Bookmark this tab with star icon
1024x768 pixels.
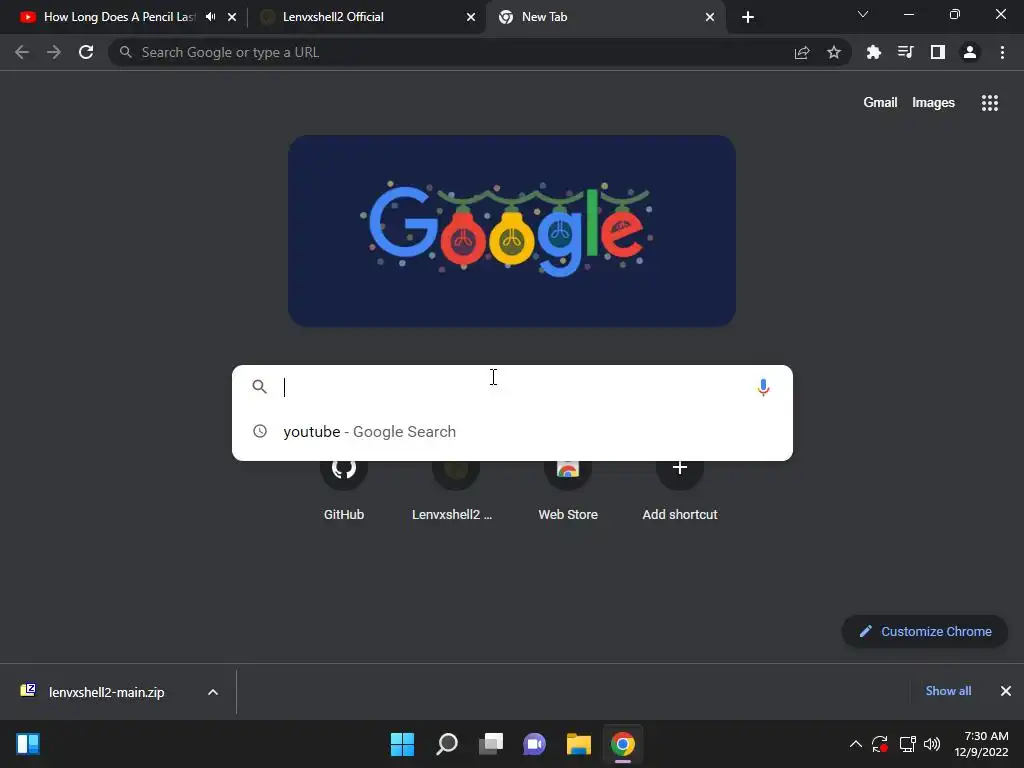point(834,52)
